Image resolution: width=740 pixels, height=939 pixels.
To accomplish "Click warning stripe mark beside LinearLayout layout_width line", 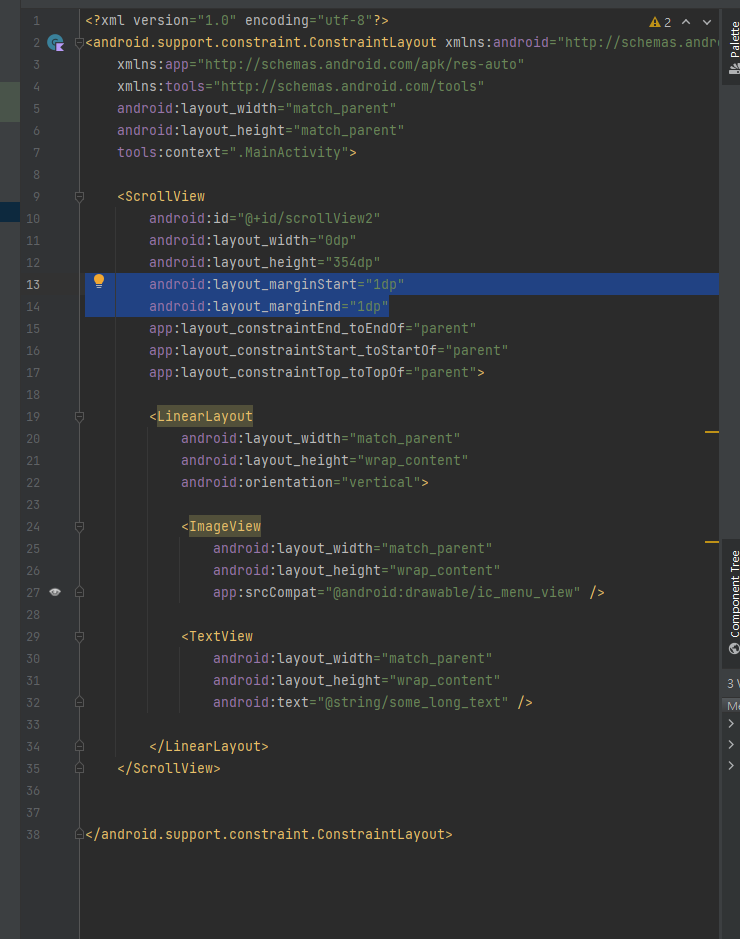I will (x=712, y=432).
